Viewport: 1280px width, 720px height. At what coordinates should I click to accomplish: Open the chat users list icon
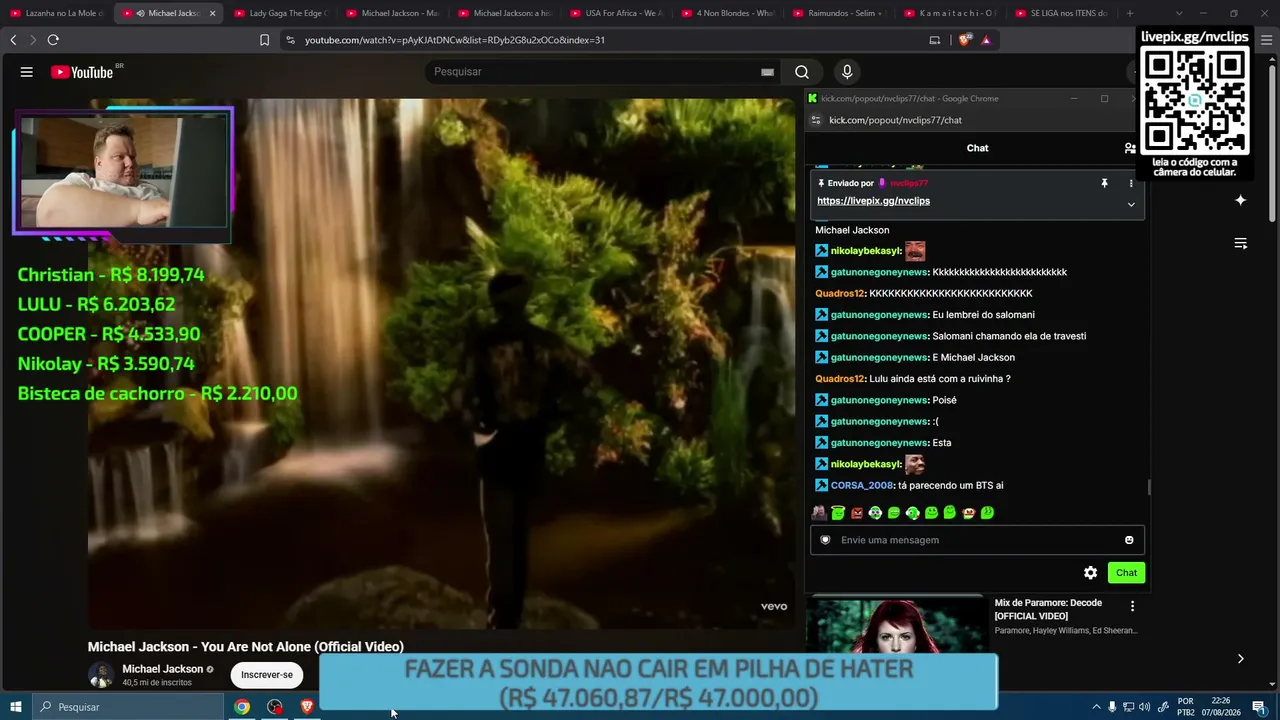[1130, 148]
